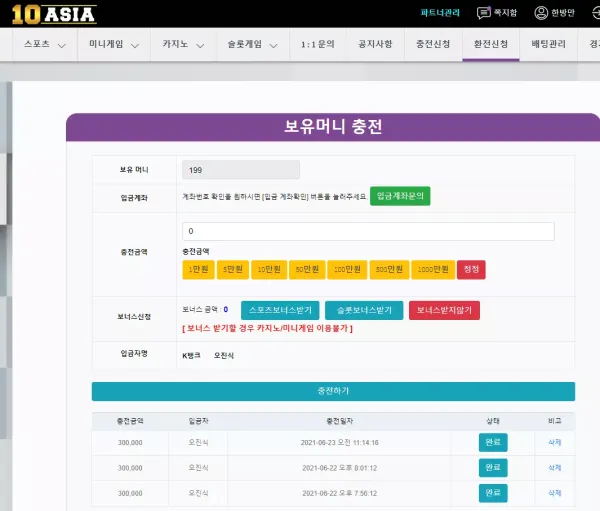This screenshot has width=600, height=511.
Task: Open the 배팅관리 menu
Action: [x=549, y=44]
